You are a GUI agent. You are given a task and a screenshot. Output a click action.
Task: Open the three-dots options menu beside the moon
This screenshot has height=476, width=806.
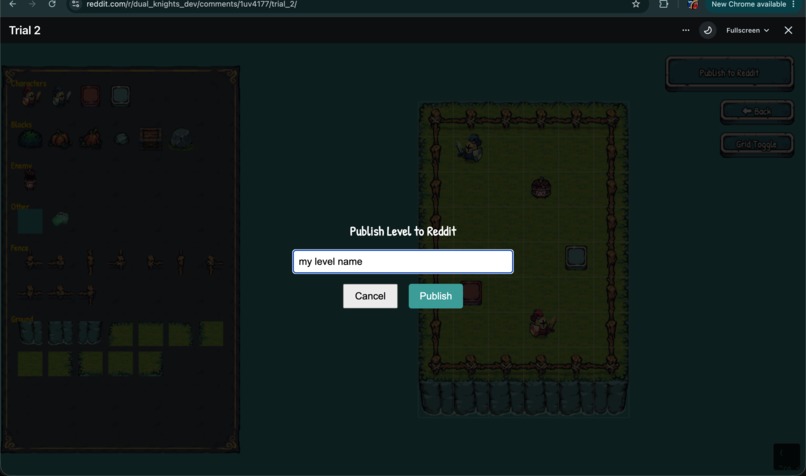[x=686, y=30]
